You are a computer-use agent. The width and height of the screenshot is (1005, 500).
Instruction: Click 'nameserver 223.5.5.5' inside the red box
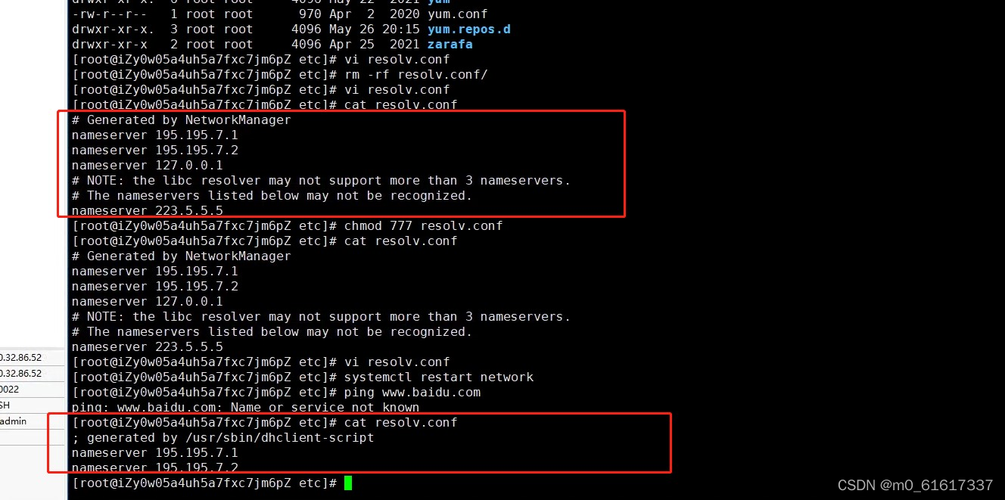[x=147, y=210]
